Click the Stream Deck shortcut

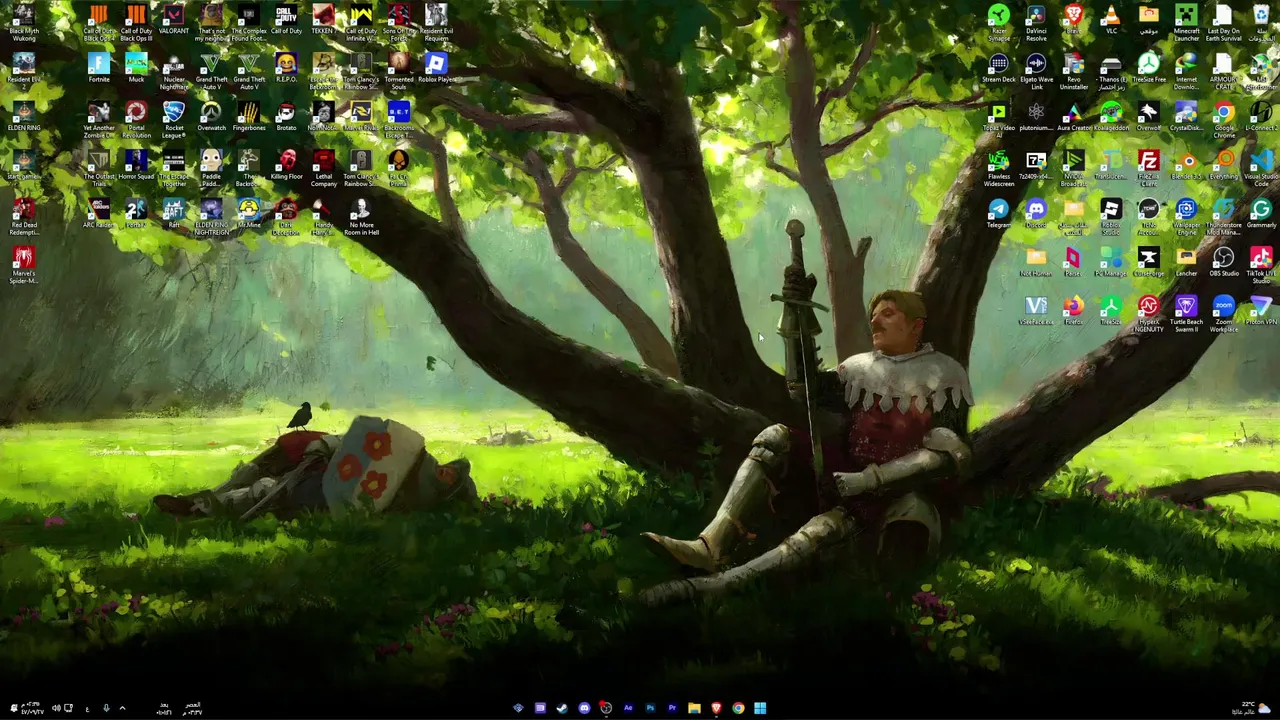999,68
